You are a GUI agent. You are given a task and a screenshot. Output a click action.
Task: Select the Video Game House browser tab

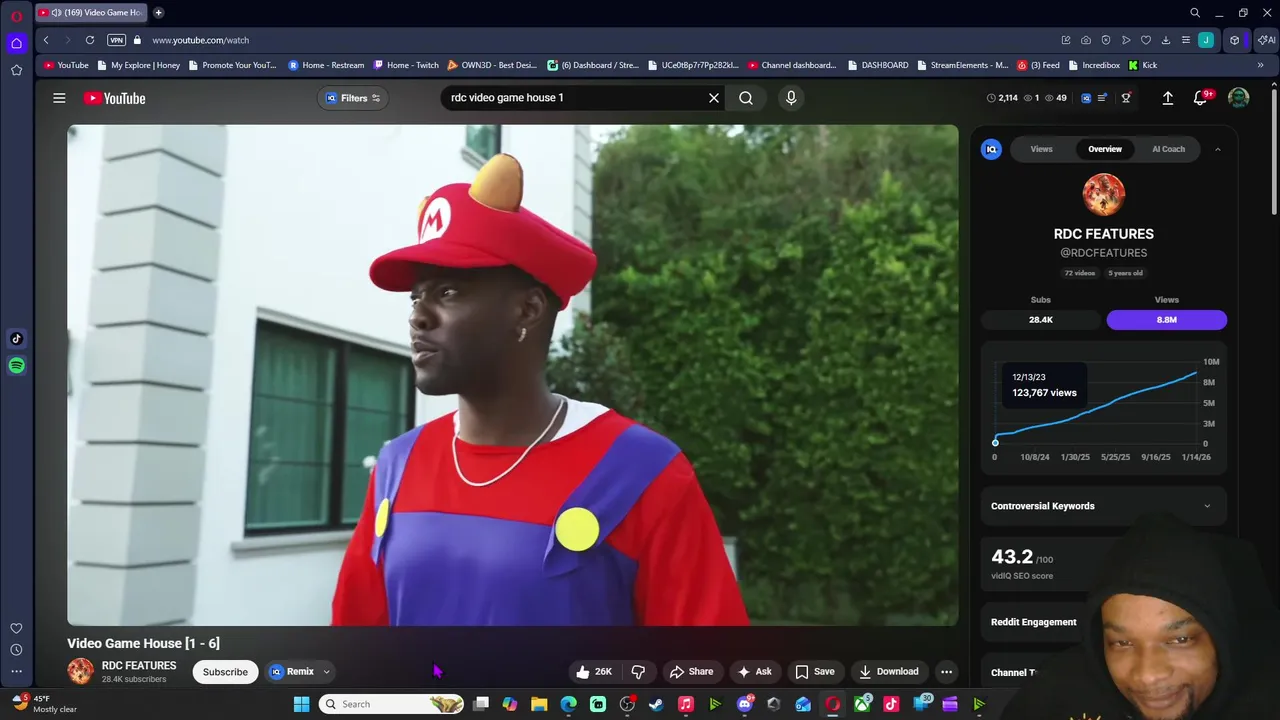coord(92,13)
